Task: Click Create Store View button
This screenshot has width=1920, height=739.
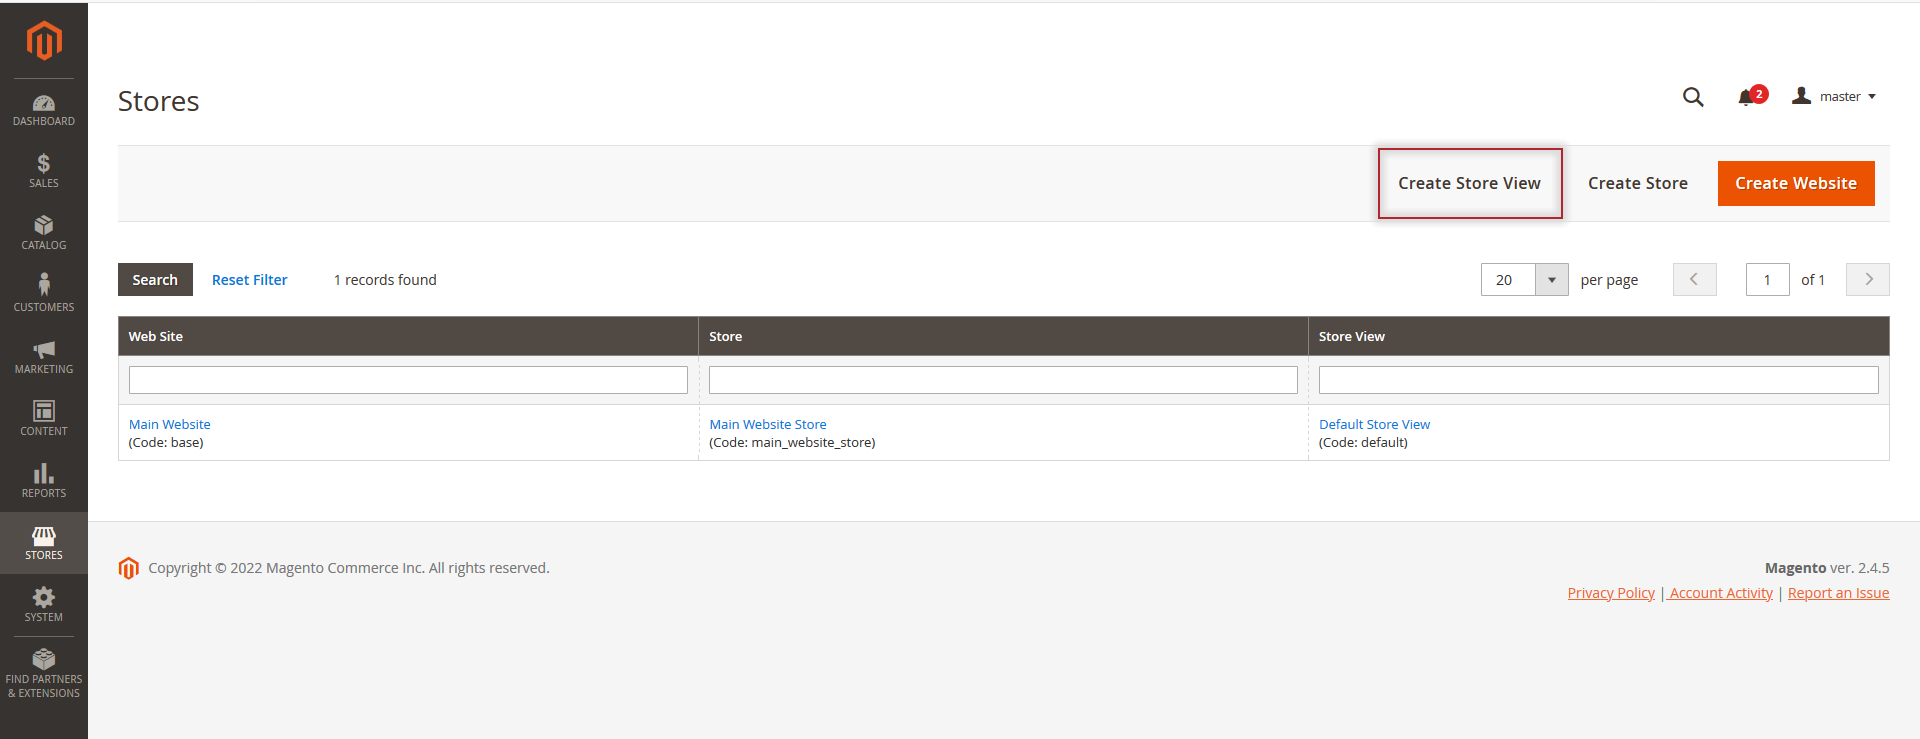Action: [1470, 183]
